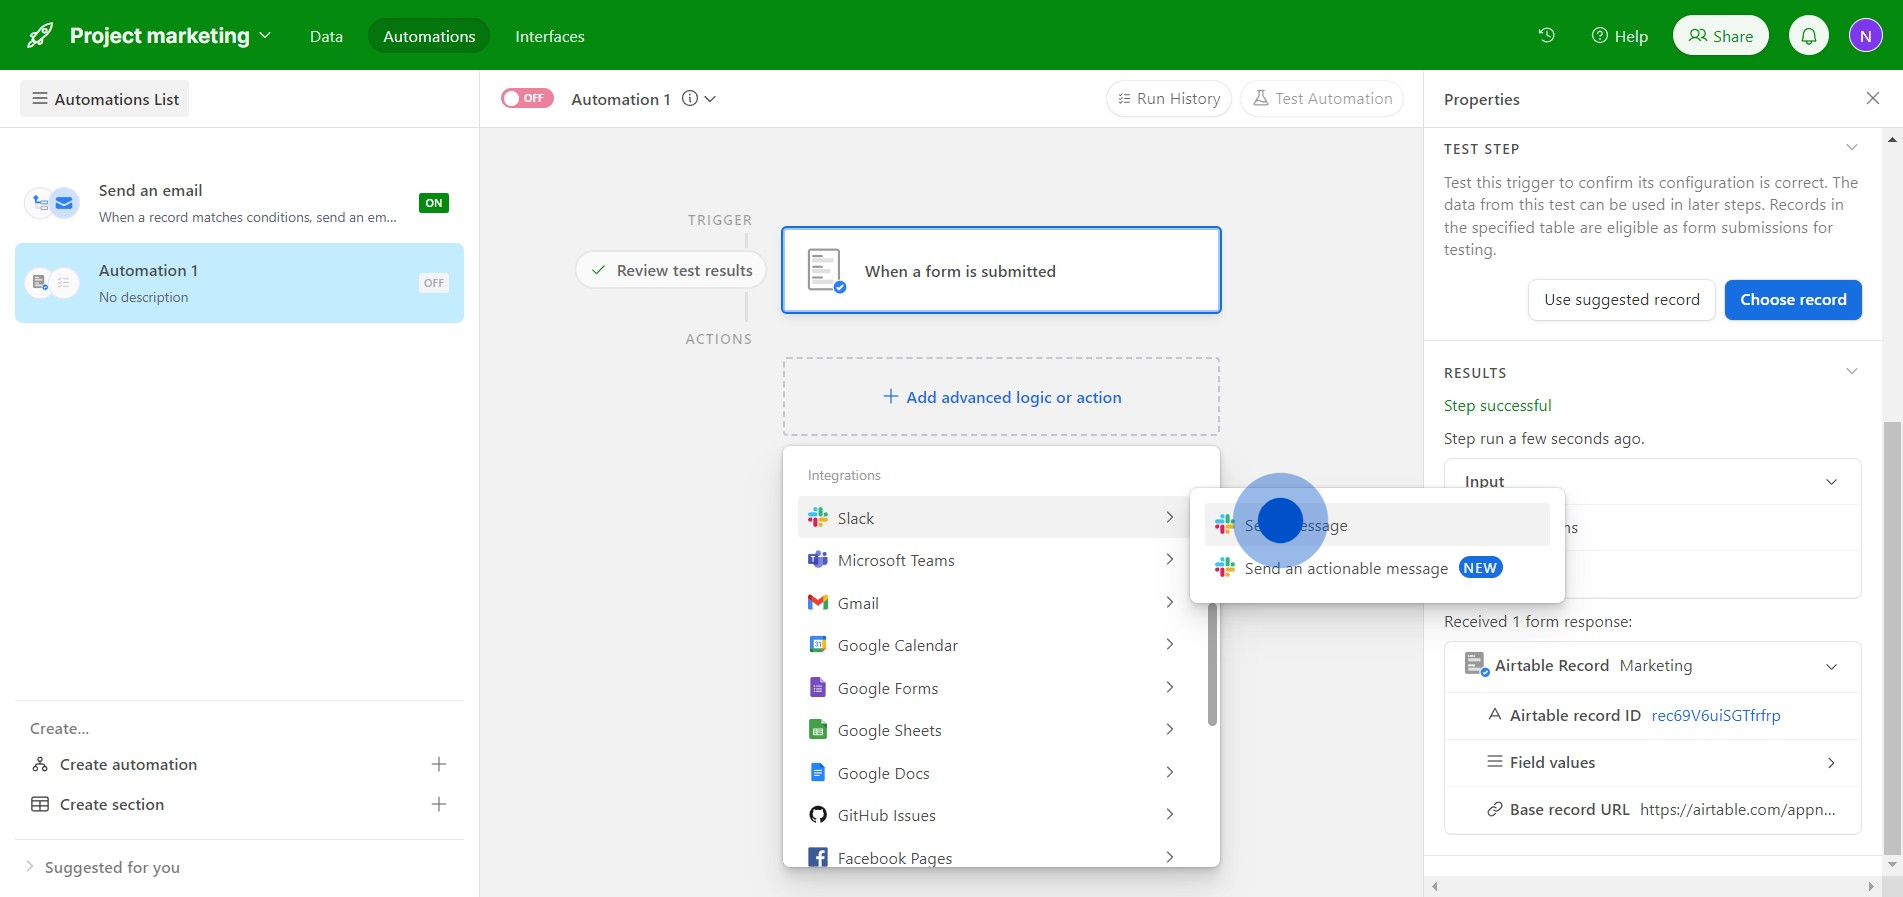Click Add advanced logic or action
Screen dimensions: 1903x897
click(x=1001, y=397)
